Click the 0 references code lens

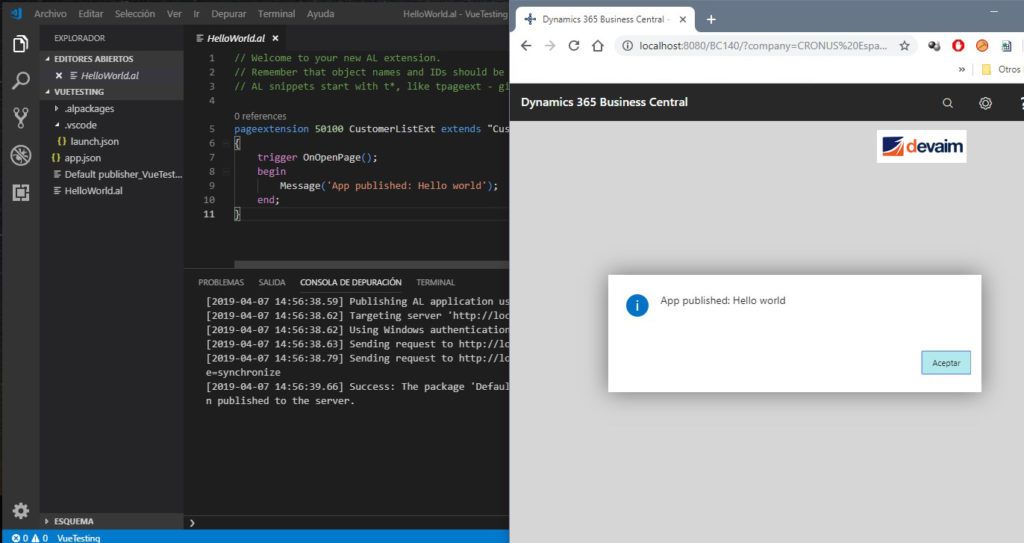click(x=260, y=116)
